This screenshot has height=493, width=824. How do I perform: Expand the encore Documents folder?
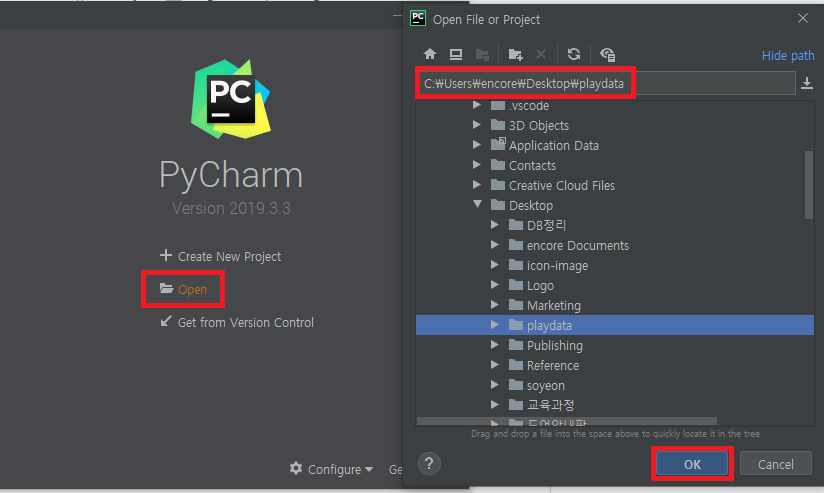495,244
